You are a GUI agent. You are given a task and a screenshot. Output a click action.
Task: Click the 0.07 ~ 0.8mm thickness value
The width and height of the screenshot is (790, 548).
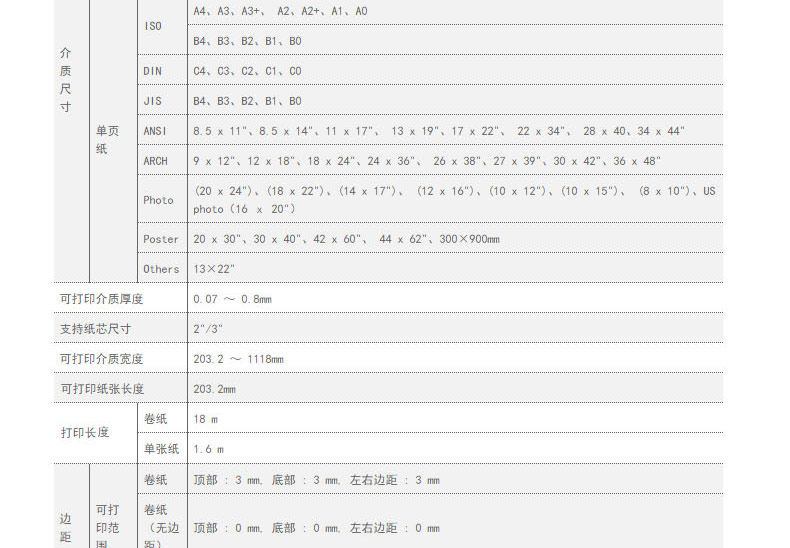pos(232,299)
